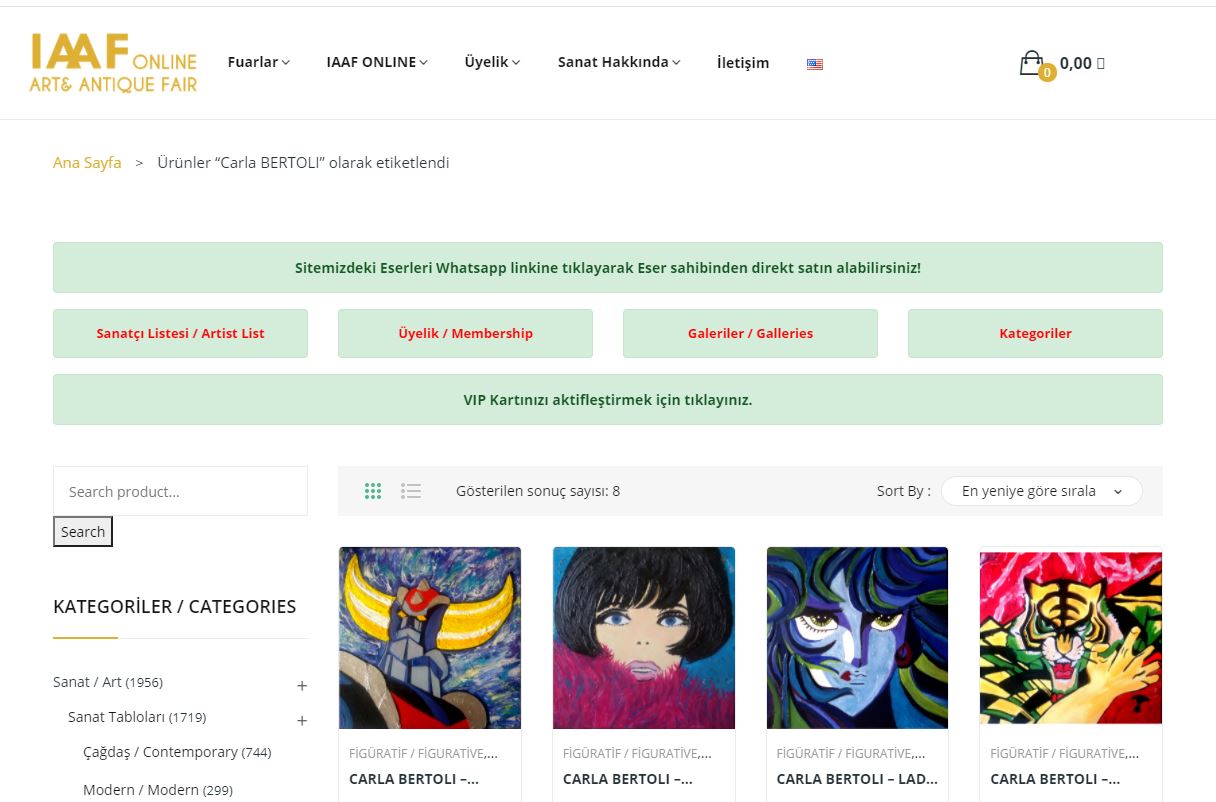The width and height of the screenshot is (1216, 802).
Task: Switch to list view layout
Action: 411,491
